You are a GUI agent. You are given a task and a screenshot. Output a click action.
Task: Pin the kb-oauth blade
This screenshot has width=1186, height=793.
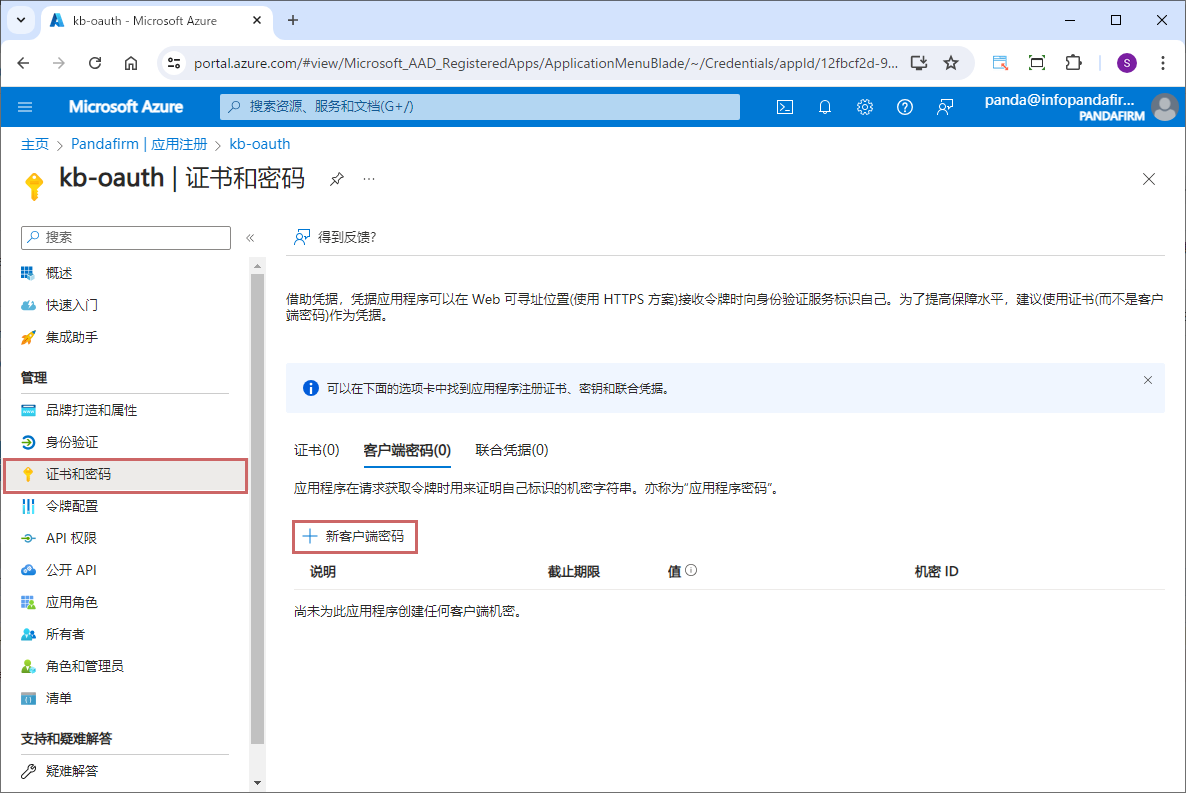click(337, 179)
